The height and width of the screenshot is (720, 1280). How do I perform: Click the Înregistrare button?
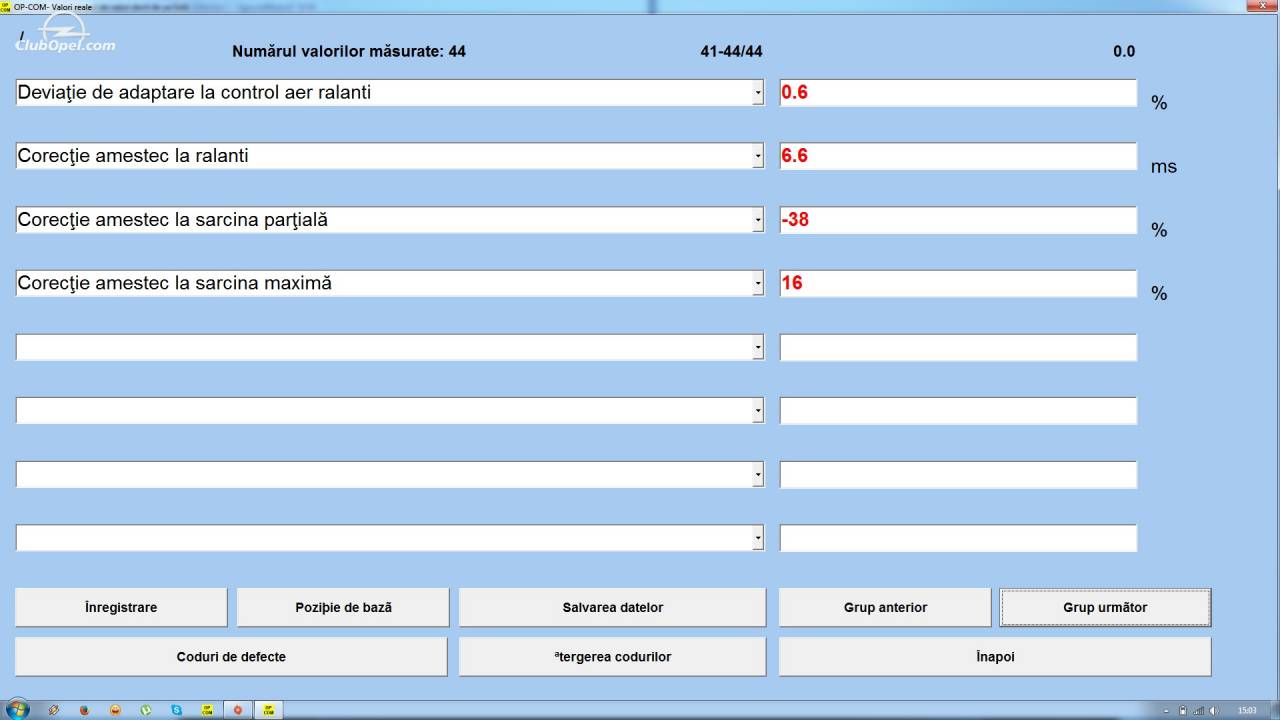coord(121,607)
